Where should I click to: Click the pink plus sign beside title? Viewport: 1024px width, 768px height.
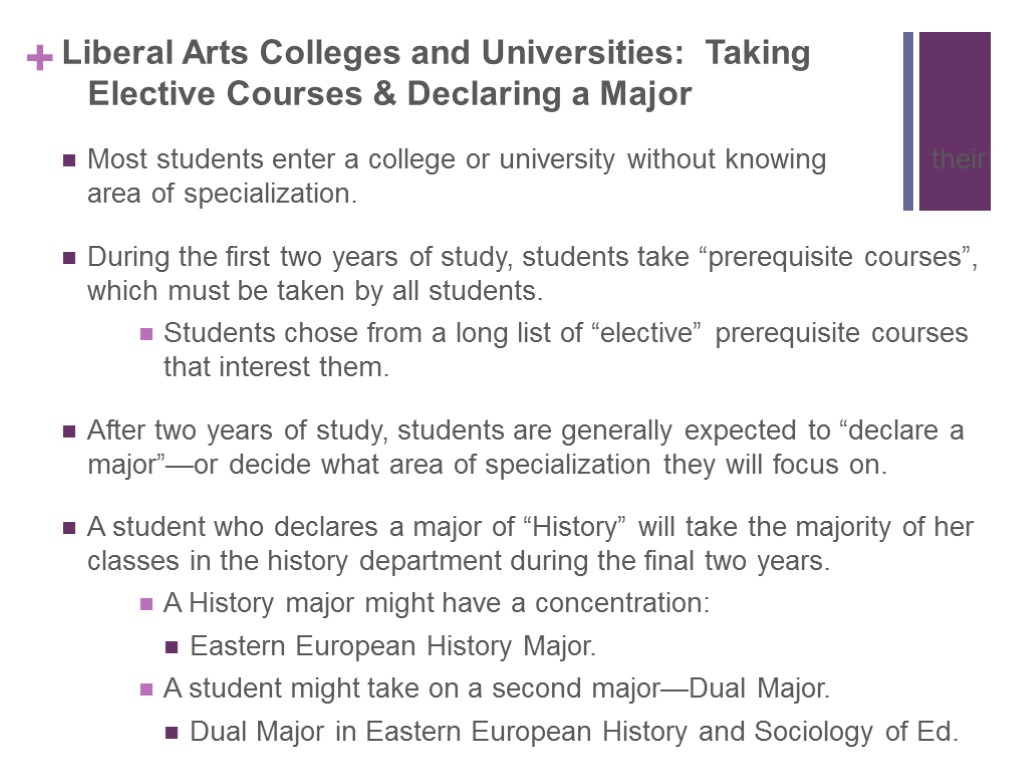coord(39,59)
